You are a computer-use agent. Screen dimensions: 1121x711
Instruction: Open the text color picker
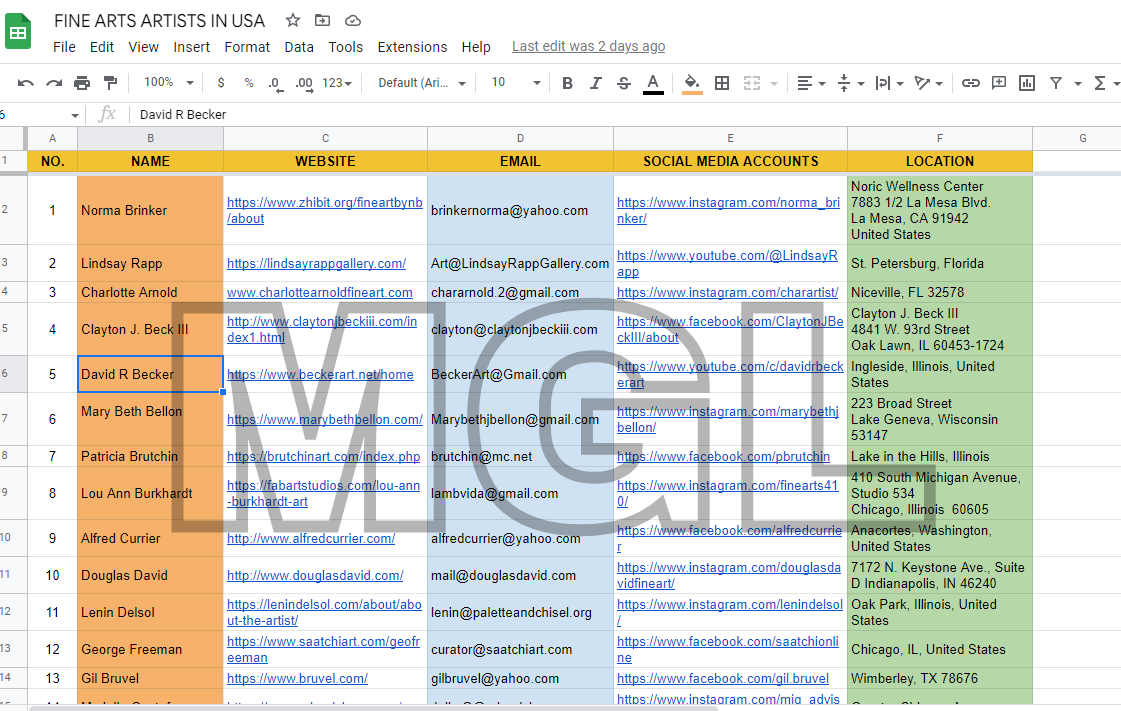653,84
